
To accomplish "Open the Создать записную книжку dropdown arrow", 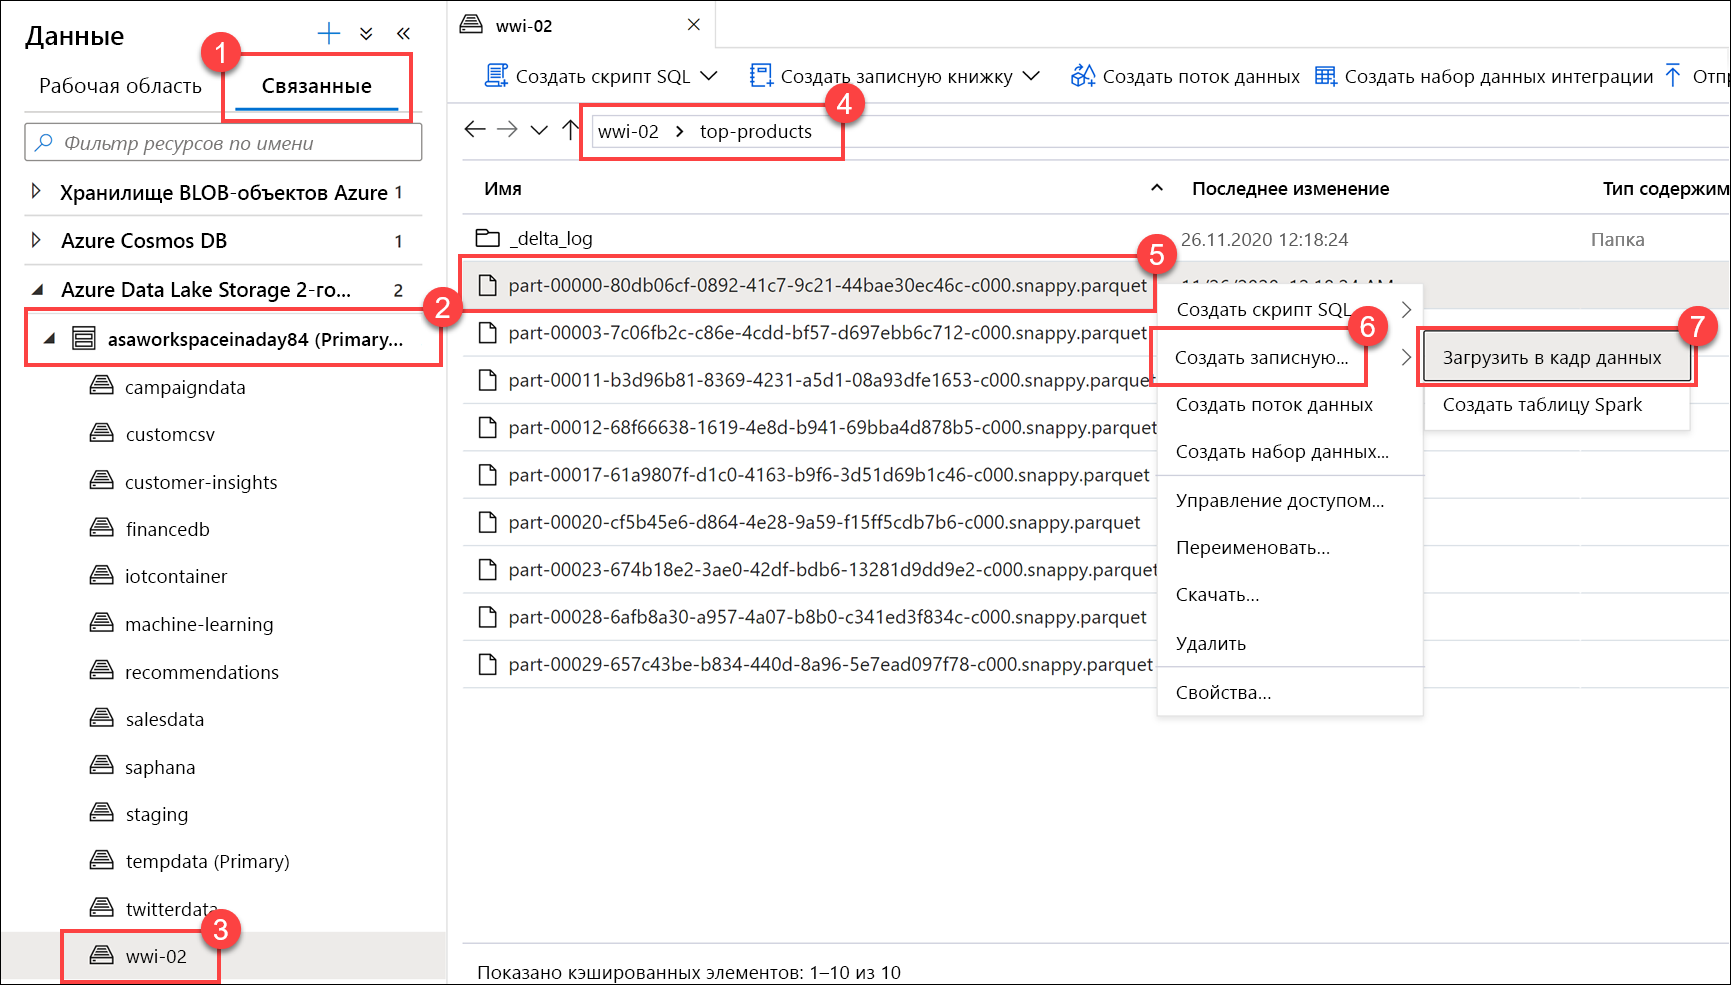I will coord(1032,76).
